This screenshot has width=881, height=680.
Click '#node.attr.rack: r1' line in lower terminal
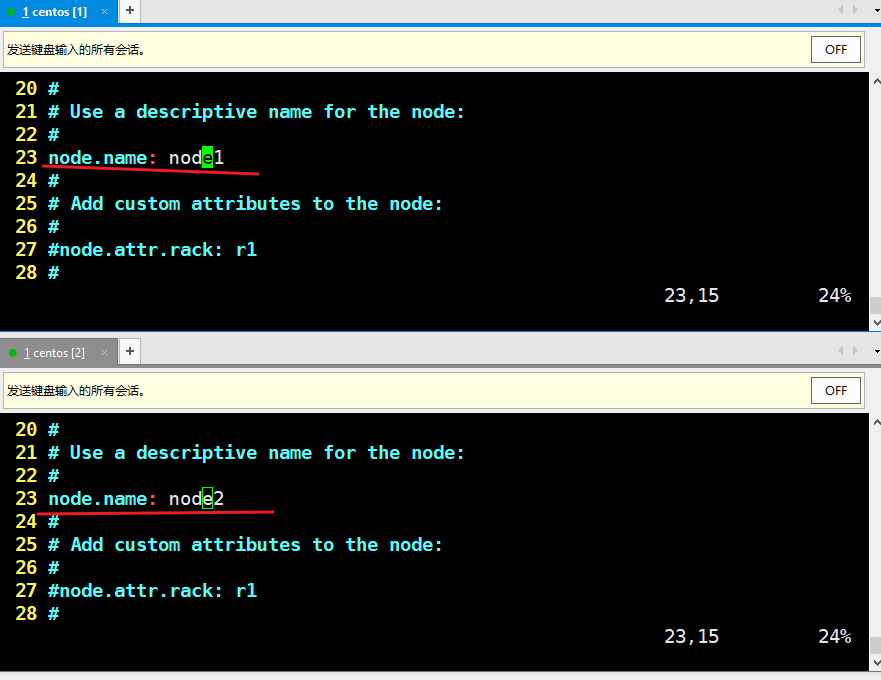(152, 591)
